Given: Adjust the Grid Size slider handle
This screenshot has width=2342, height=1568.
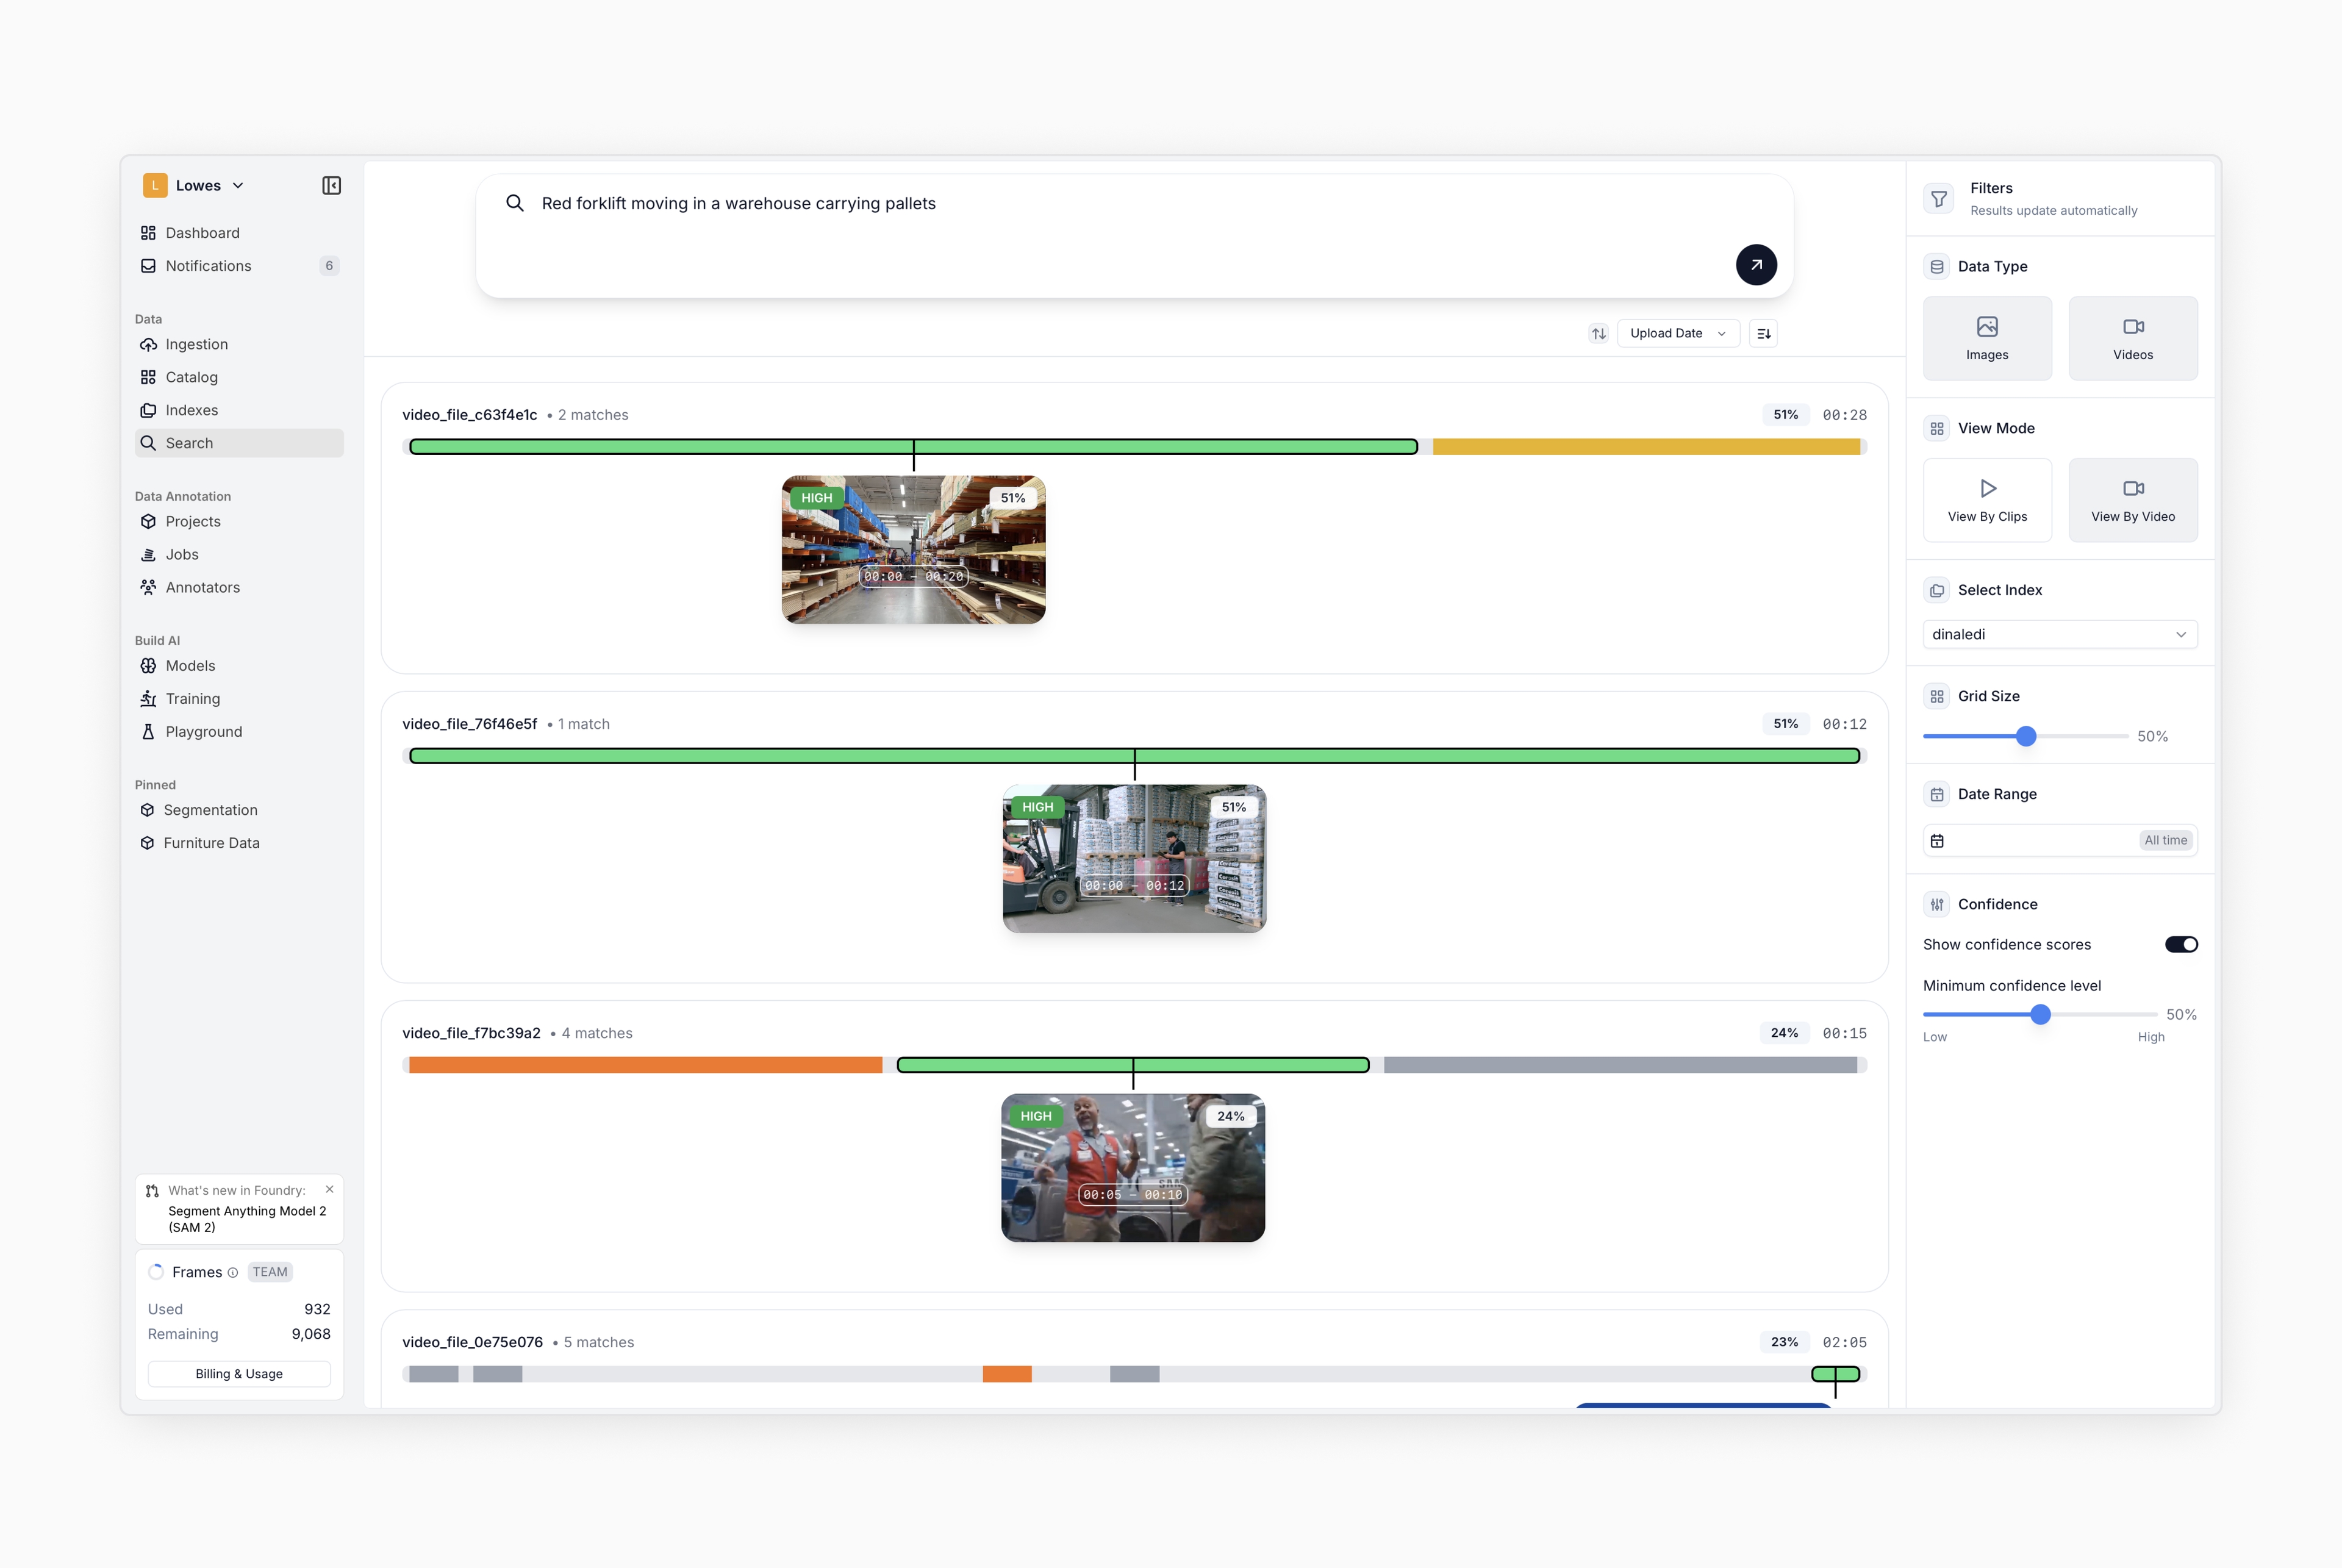Looking at the screenshot, I should [2026, 737].
